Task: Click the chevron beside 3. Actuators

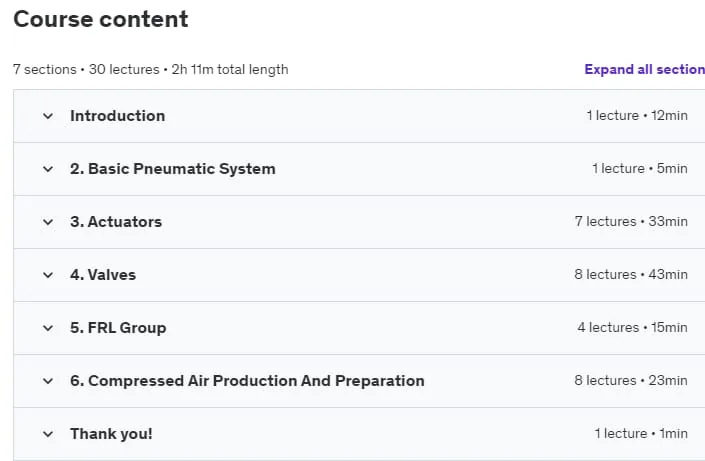Action: coord(48,222)
